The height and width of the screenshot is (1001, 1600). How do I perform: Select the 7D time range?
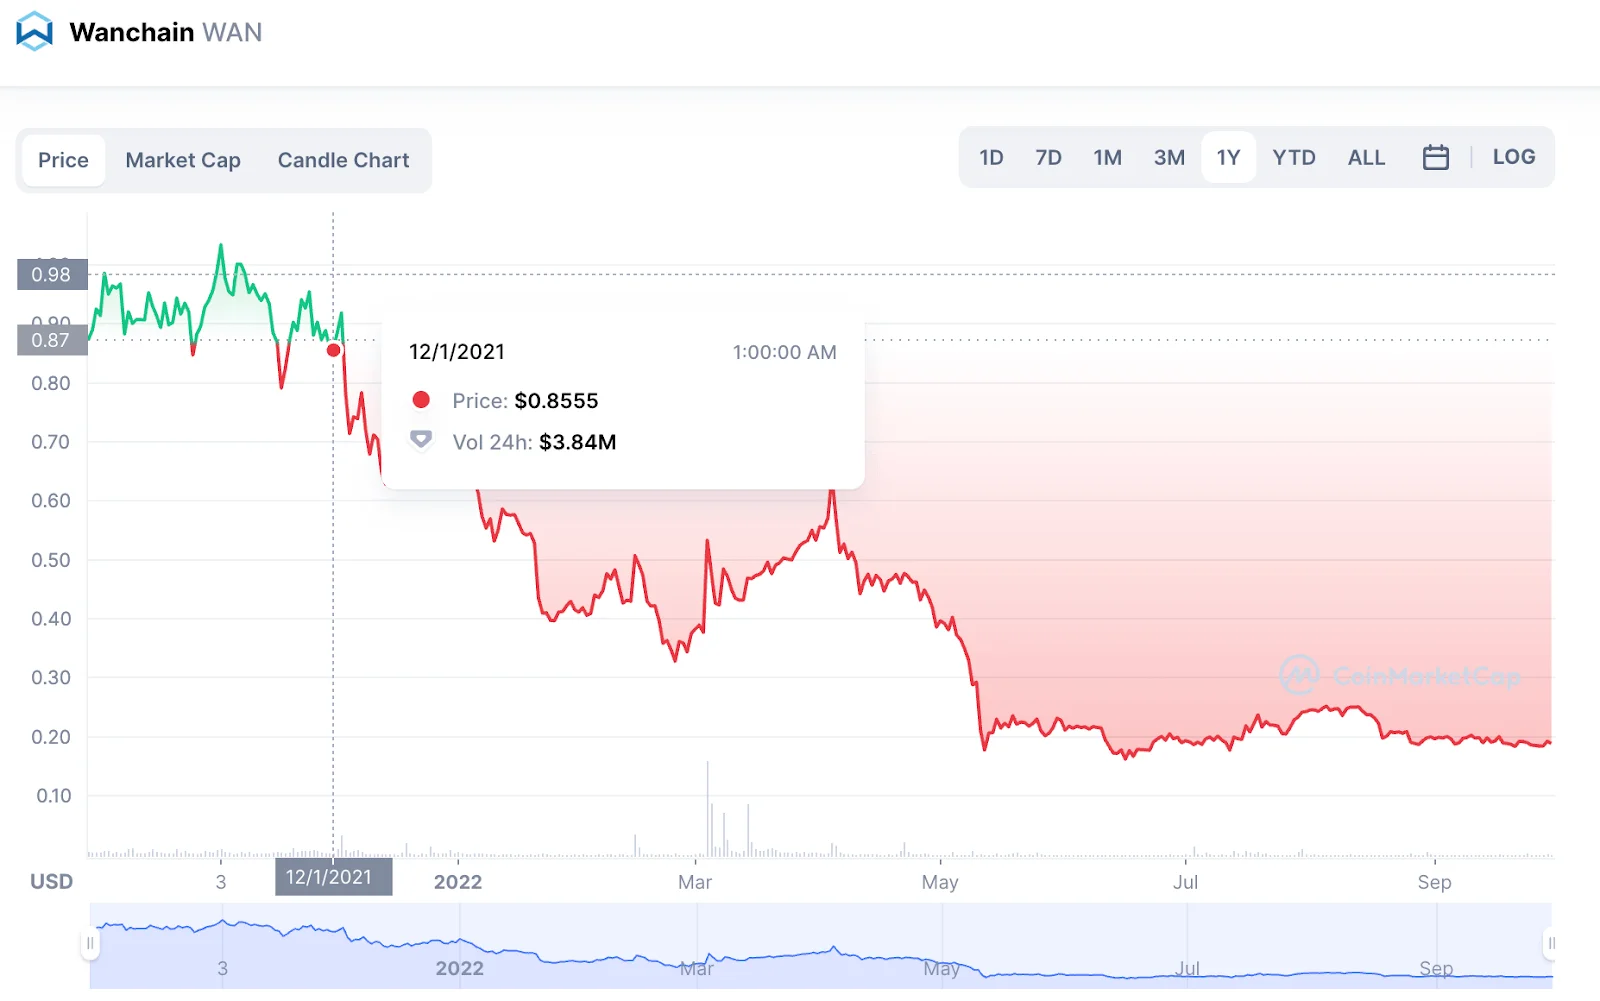click(1048, 157)
